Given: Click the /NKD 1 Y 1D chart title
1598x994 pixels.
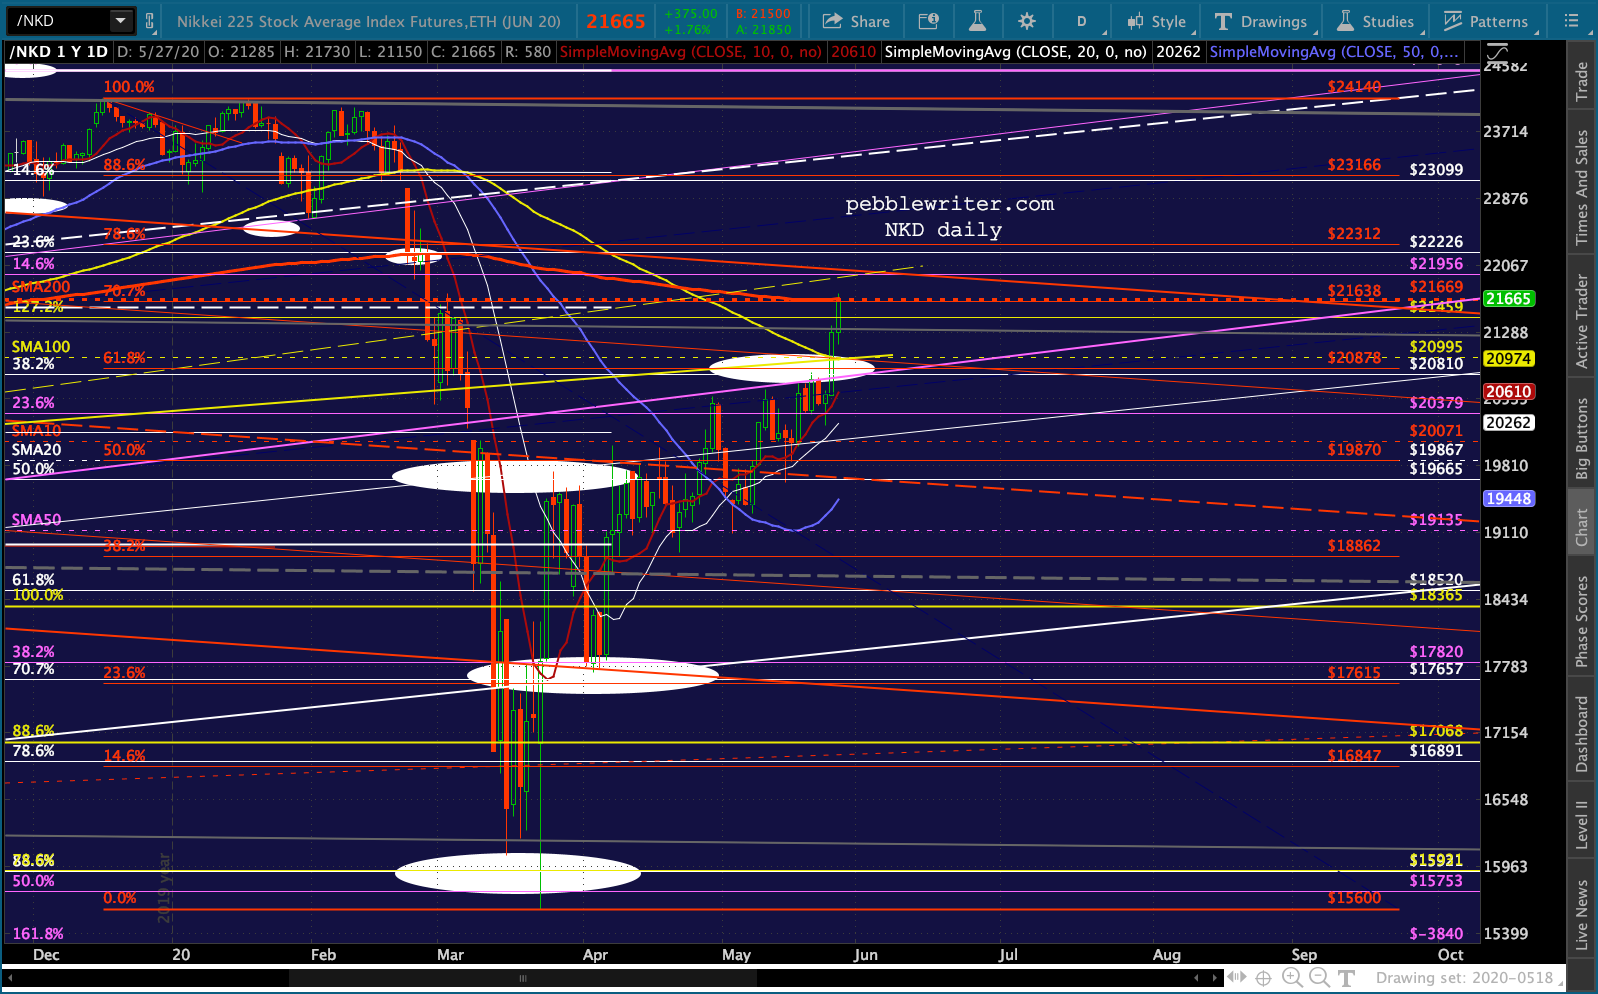Looking at the screenshot, I should [59, 52].
